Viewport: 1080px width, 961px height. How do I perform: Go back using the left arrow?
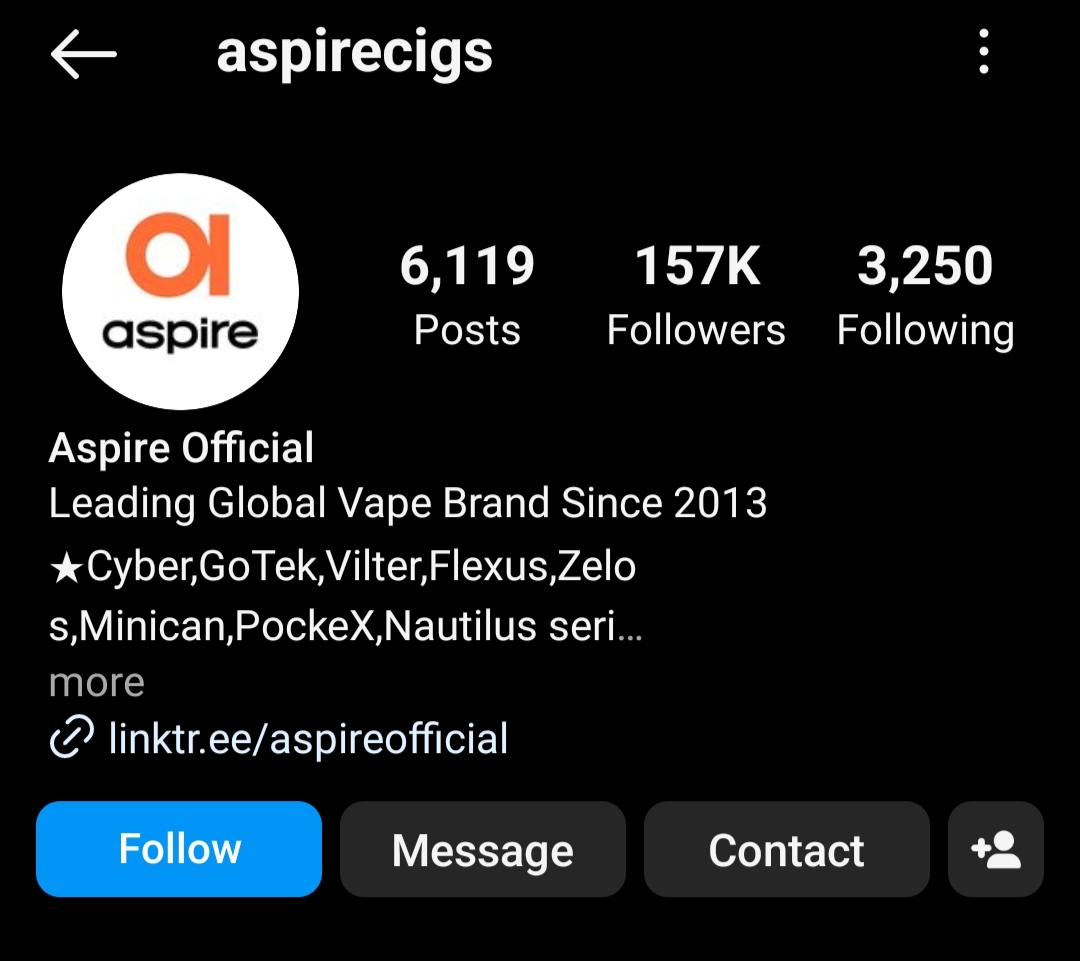83,54
